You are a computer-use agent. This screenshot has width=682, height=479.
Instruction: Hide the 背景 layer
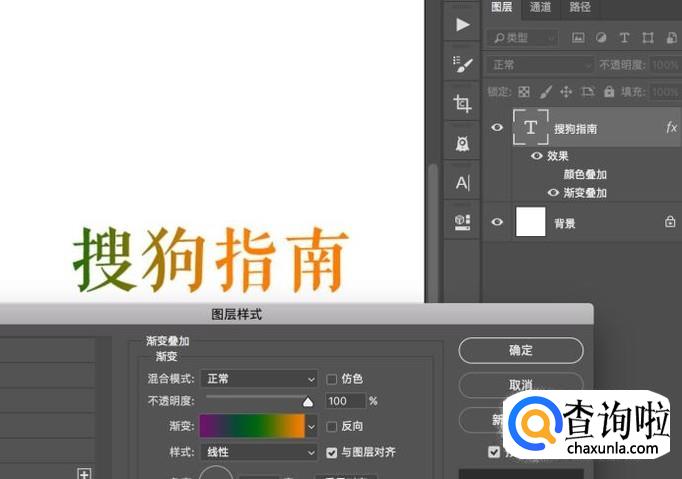pyautogui.click(x=497, y=222)
